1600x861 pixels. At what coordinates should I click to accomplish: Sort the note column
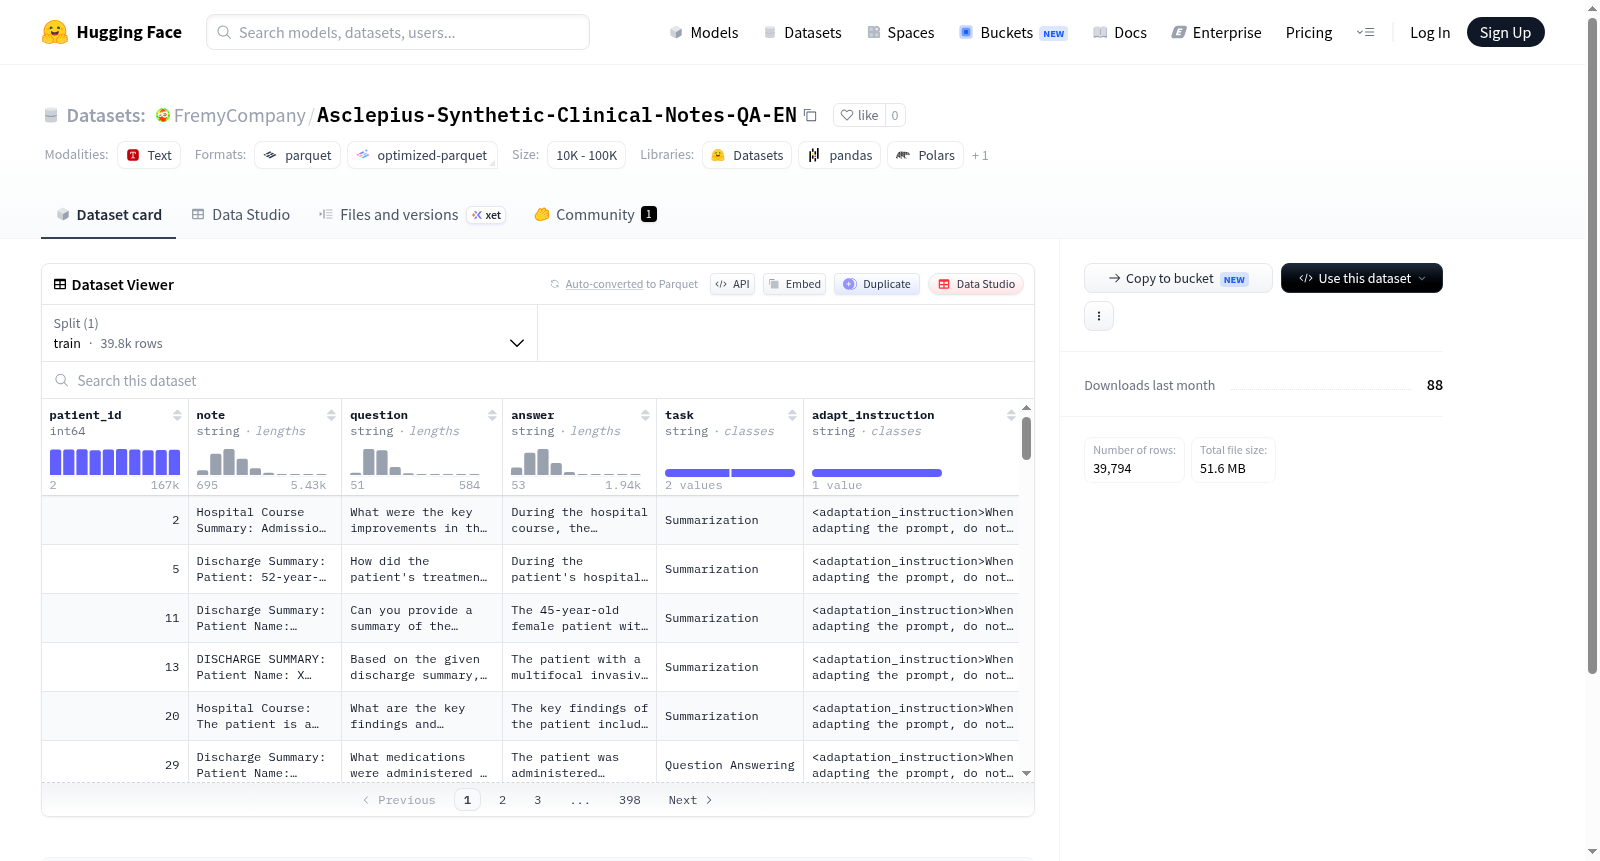tap(331, 415)
